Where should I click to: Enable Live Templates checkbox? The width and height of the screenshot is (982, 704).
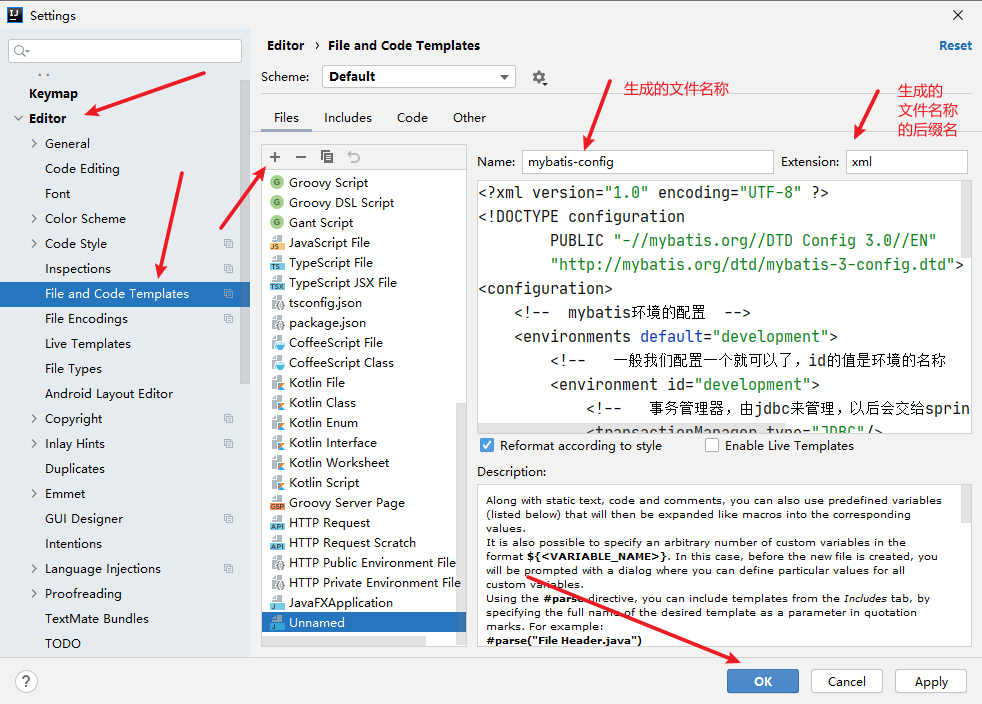click(711, 445)
